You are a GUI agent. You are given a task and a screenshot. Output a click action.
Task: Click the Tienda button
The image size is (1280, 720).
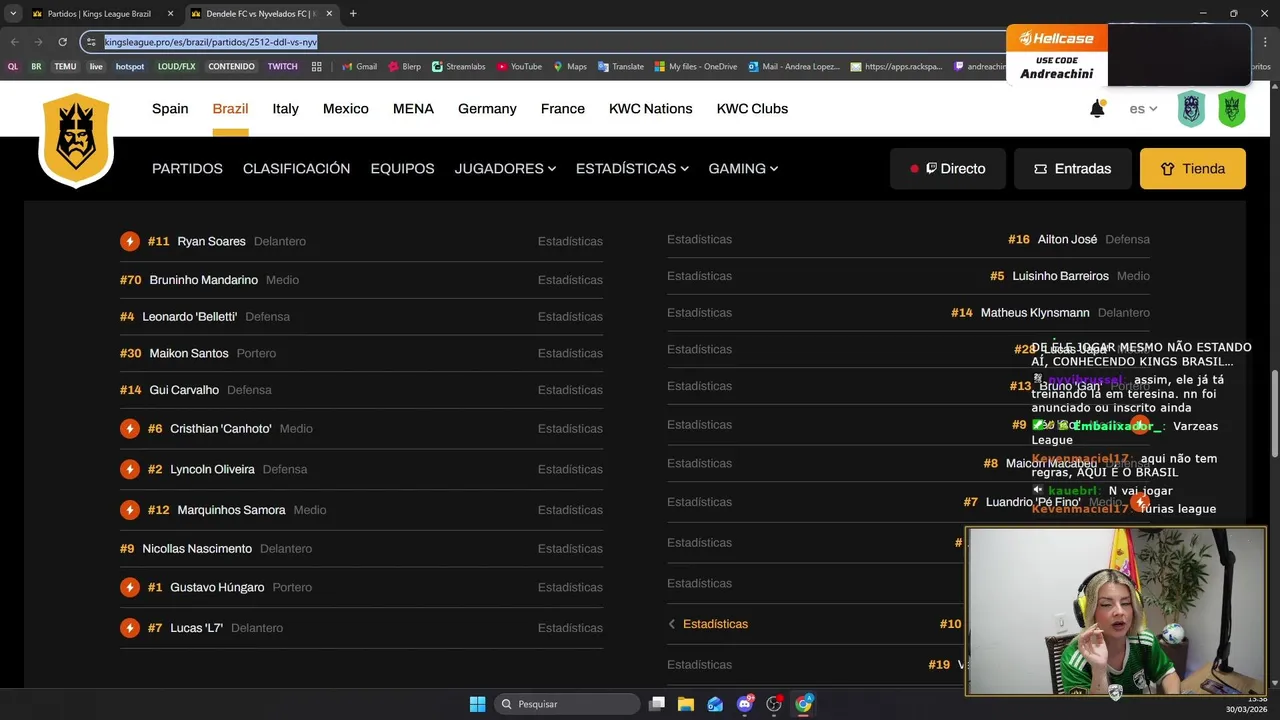(1193, 169)
